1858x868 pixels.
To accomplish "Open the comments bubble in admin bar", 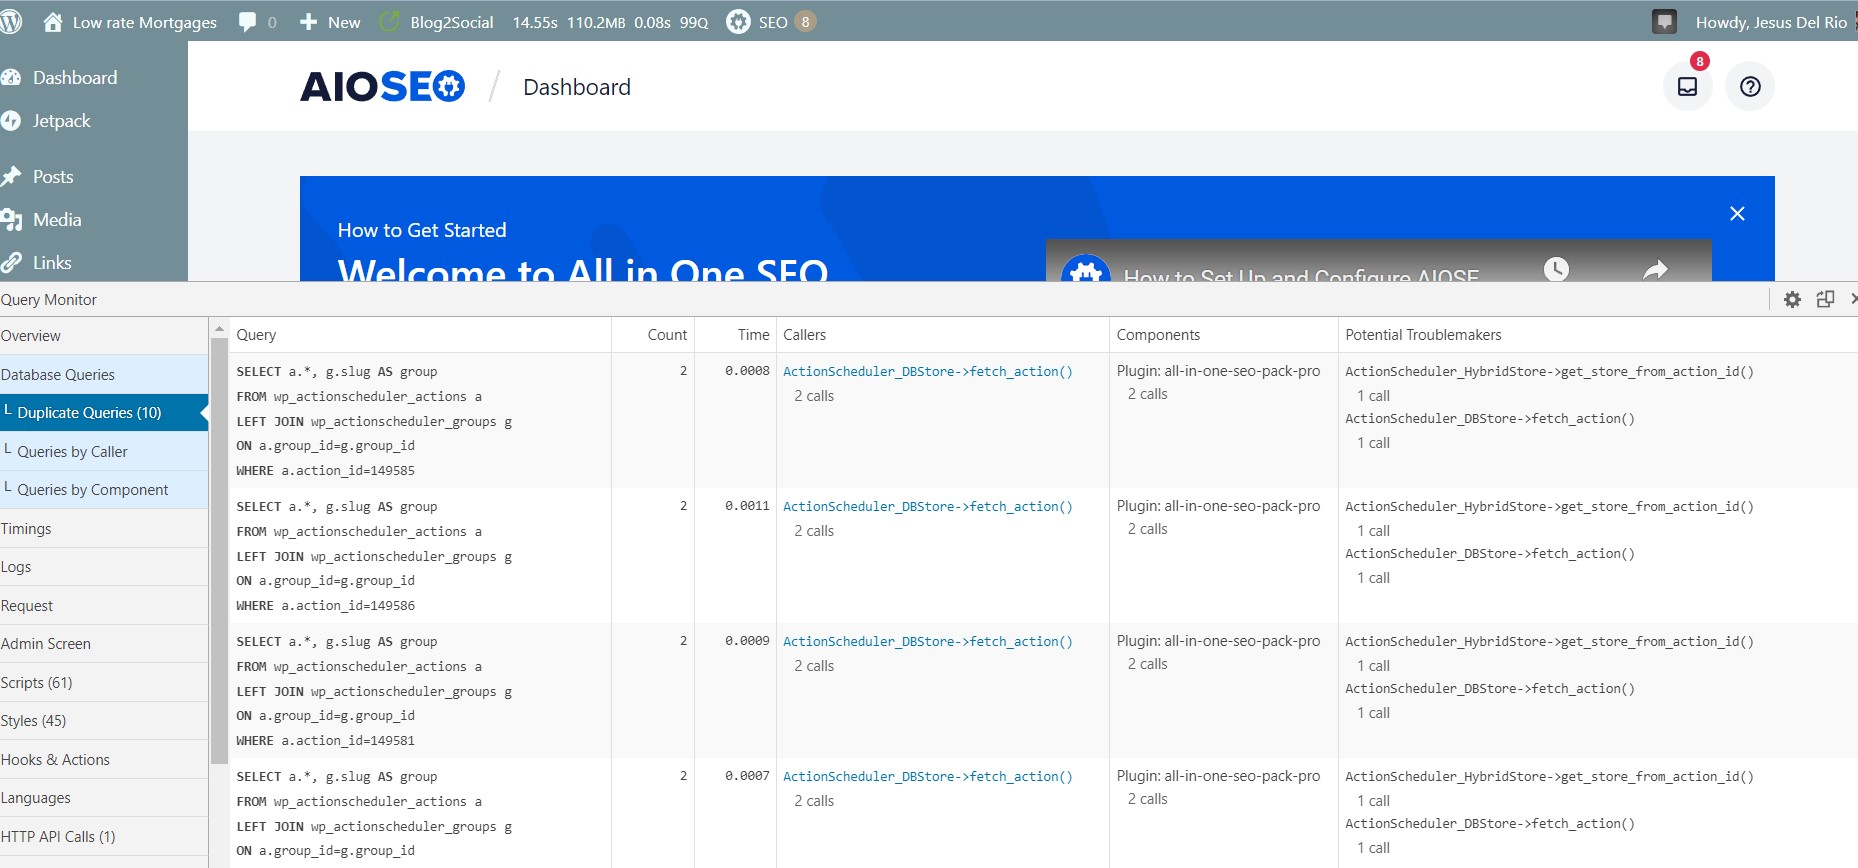I will [257, 22].
